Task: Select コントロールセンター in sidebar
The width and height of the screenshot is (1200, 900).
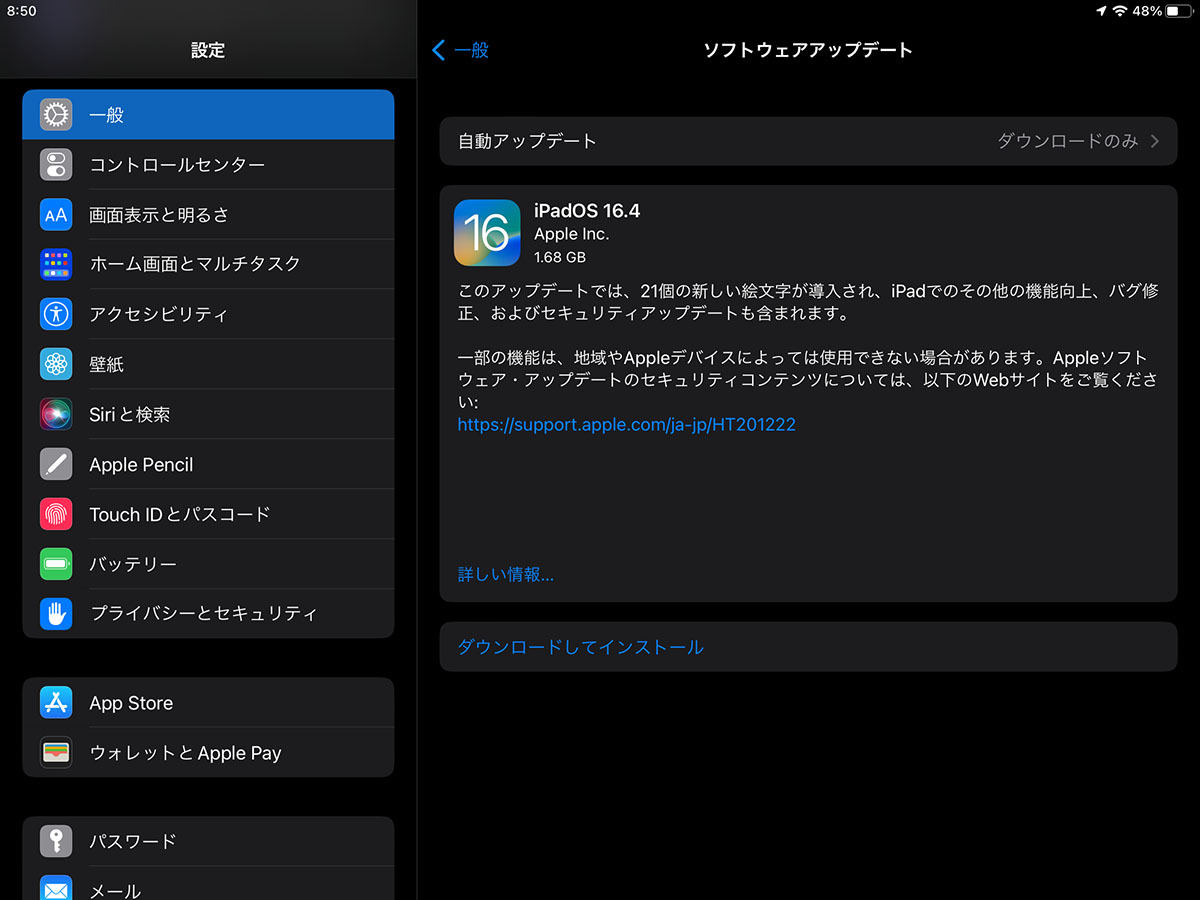Action: [x=208, y=165]
